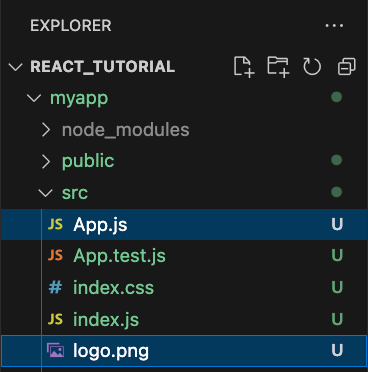The image size is (368, 372).
Task: Click the git status dot on public
Action: [x=337, y=160]
